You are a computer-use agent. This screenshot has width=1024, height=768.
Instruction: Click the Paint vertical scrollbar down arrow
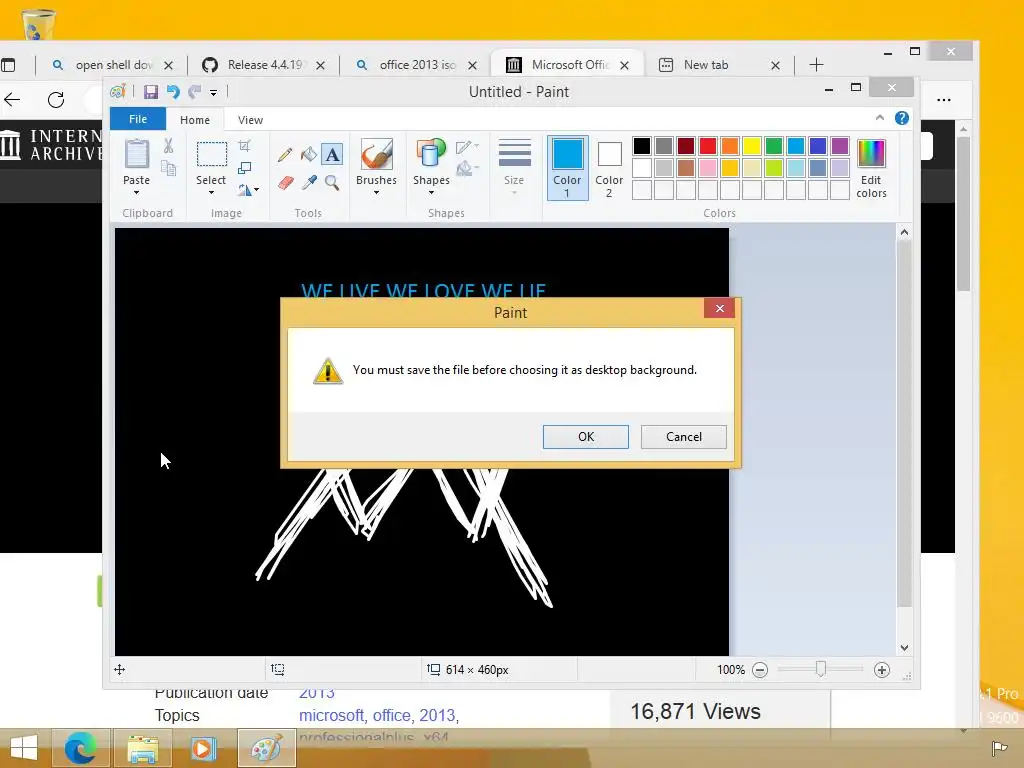pyautogui.click(x=904, y=648)
